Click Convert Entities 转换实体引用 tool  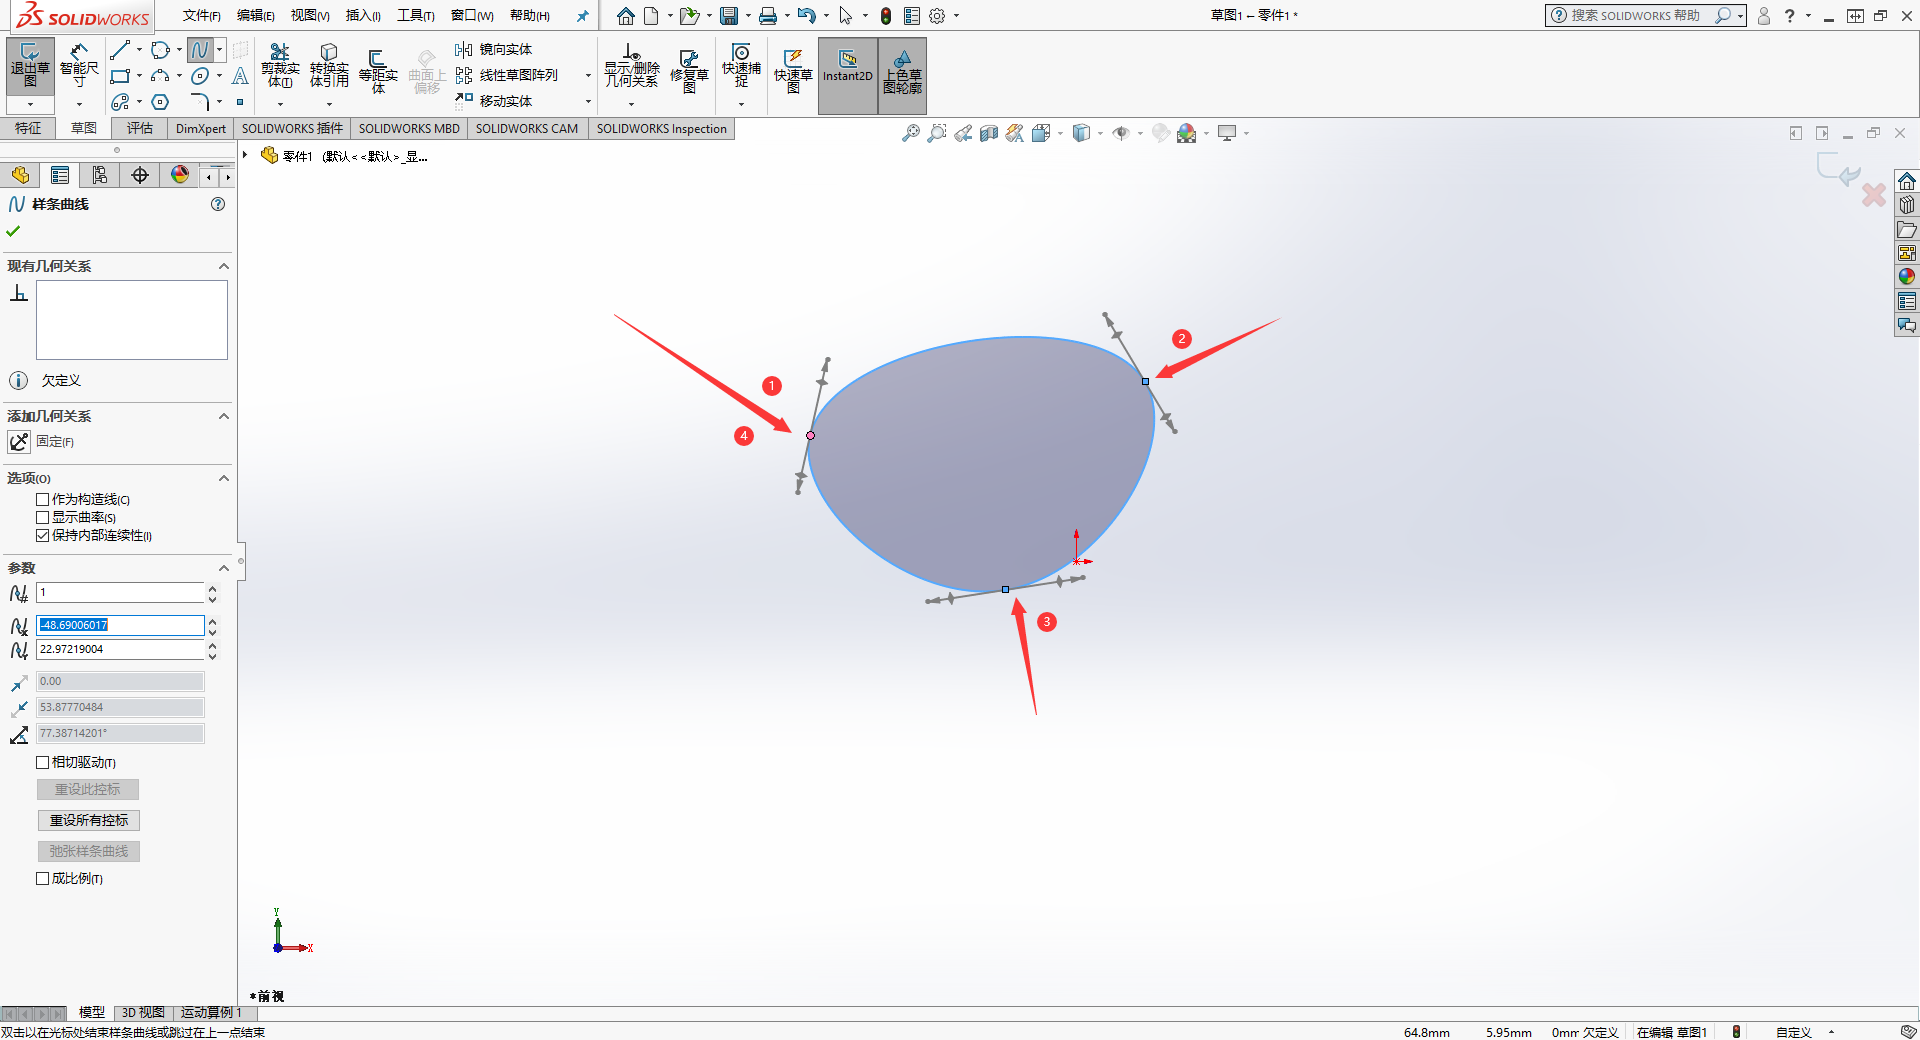(x=329, y=66)
